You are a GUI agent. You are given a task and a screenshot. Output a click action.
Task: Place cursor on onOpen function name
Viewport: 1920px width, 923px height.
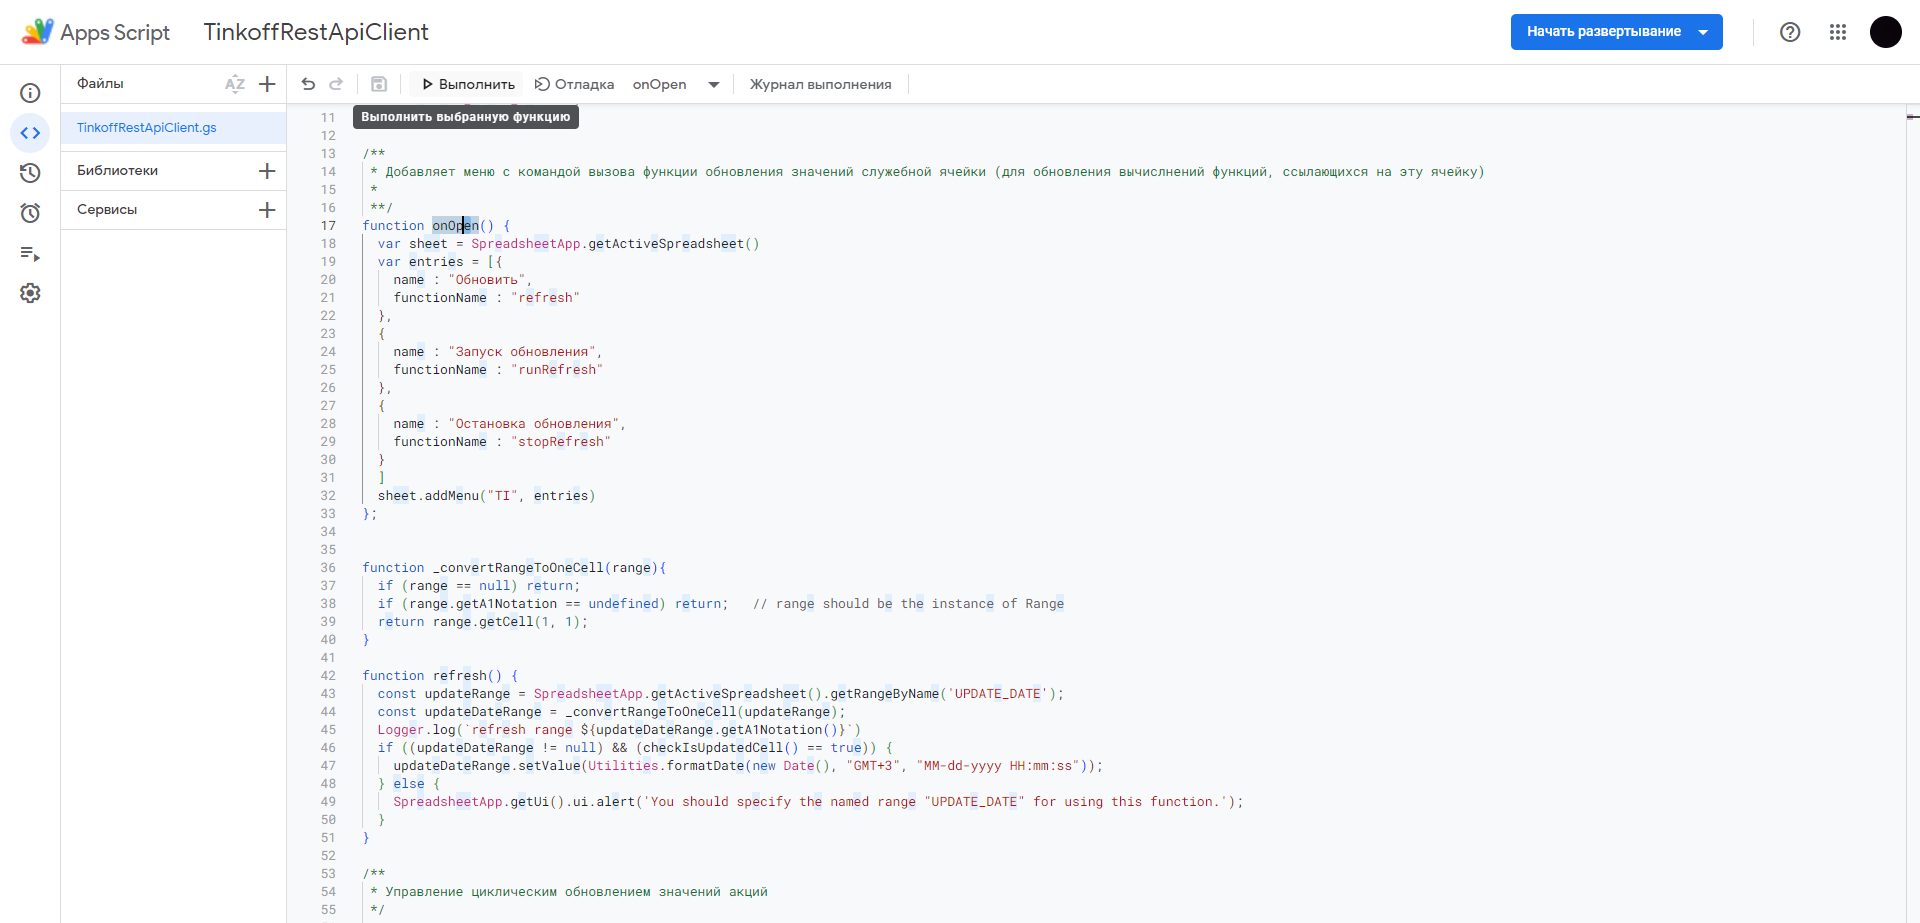point(455,226)
